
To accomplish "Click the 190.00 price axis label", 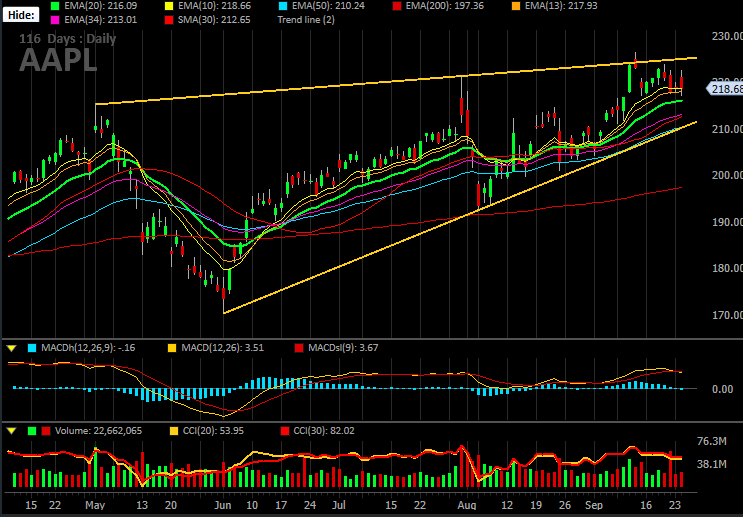I will [x=727, y=222].
